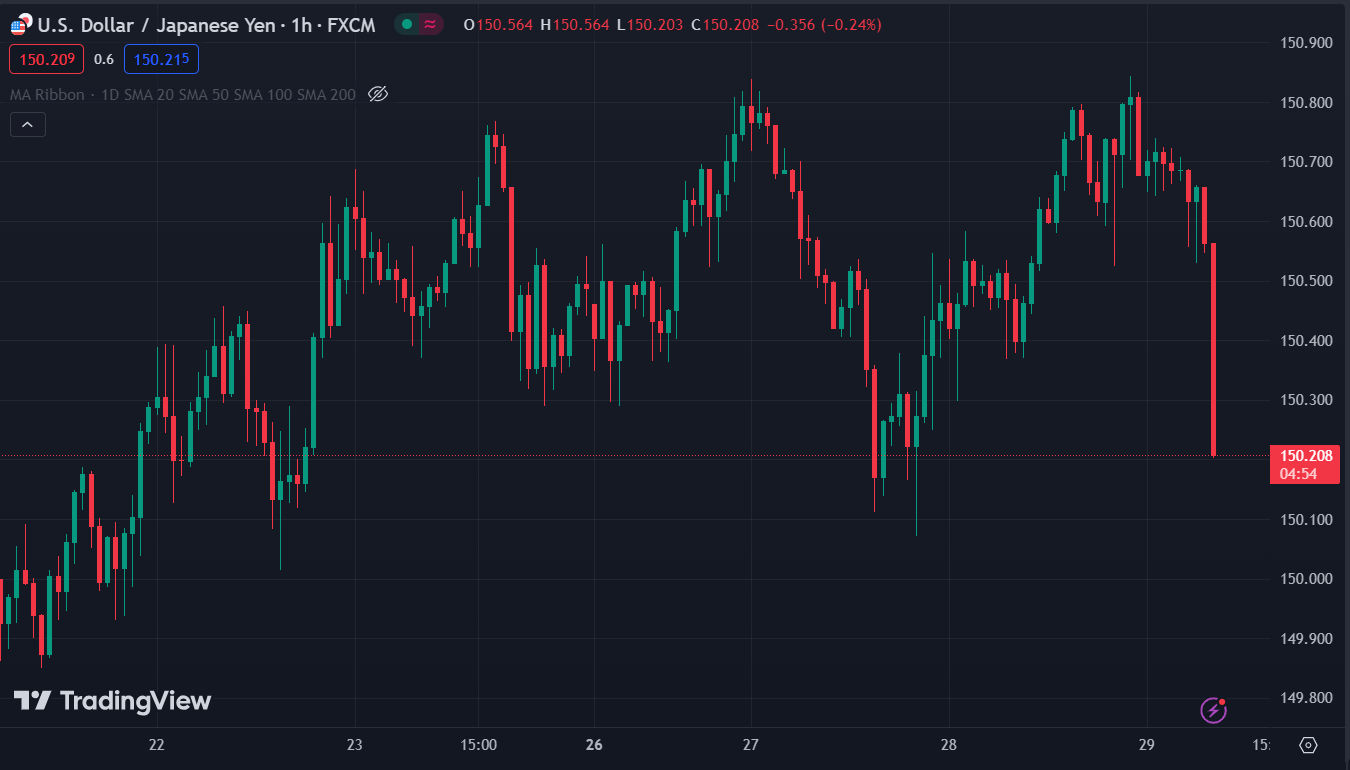Click the open value O150.564 in header
This screenshot has height=770, width=1350.
point(498,25)
